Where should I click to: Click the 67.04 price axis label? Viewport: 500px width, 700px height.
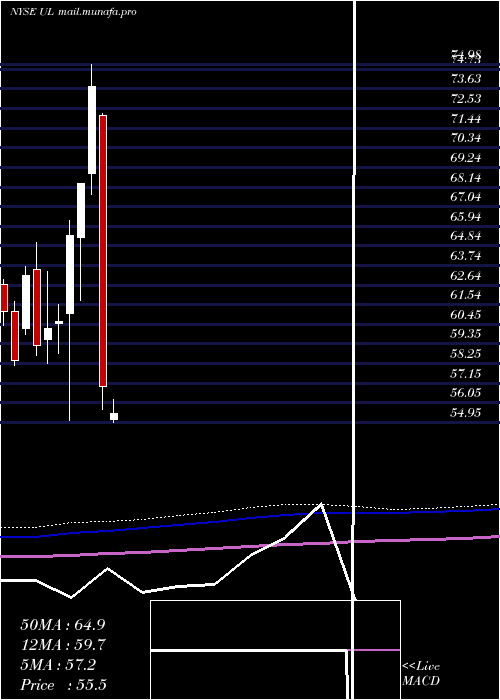click(466, 197)
